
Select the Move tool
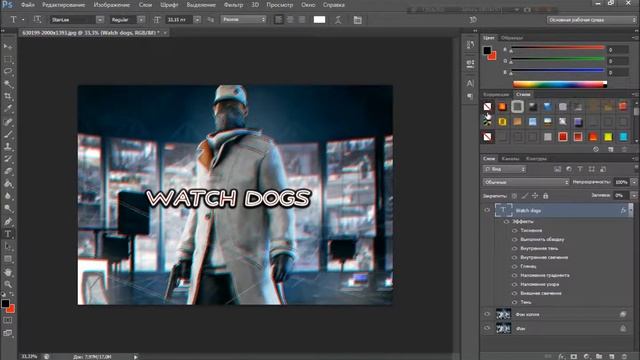8,47
